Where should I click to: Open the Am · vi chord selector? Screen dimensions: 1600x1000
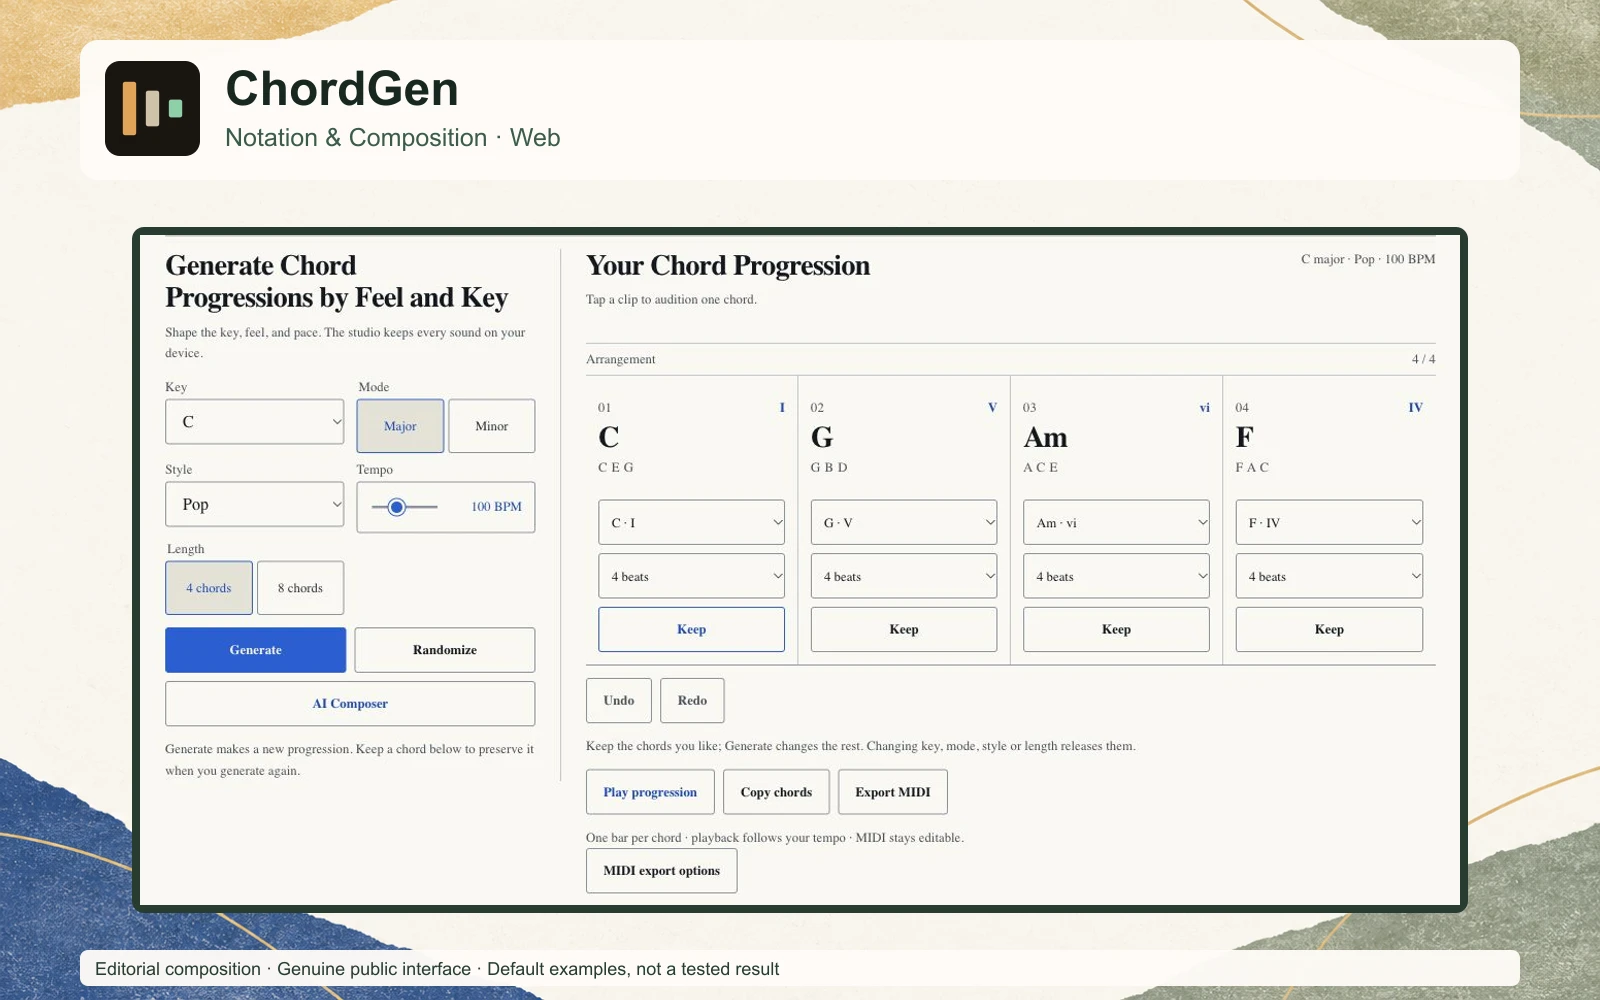tap(1116, 522)
